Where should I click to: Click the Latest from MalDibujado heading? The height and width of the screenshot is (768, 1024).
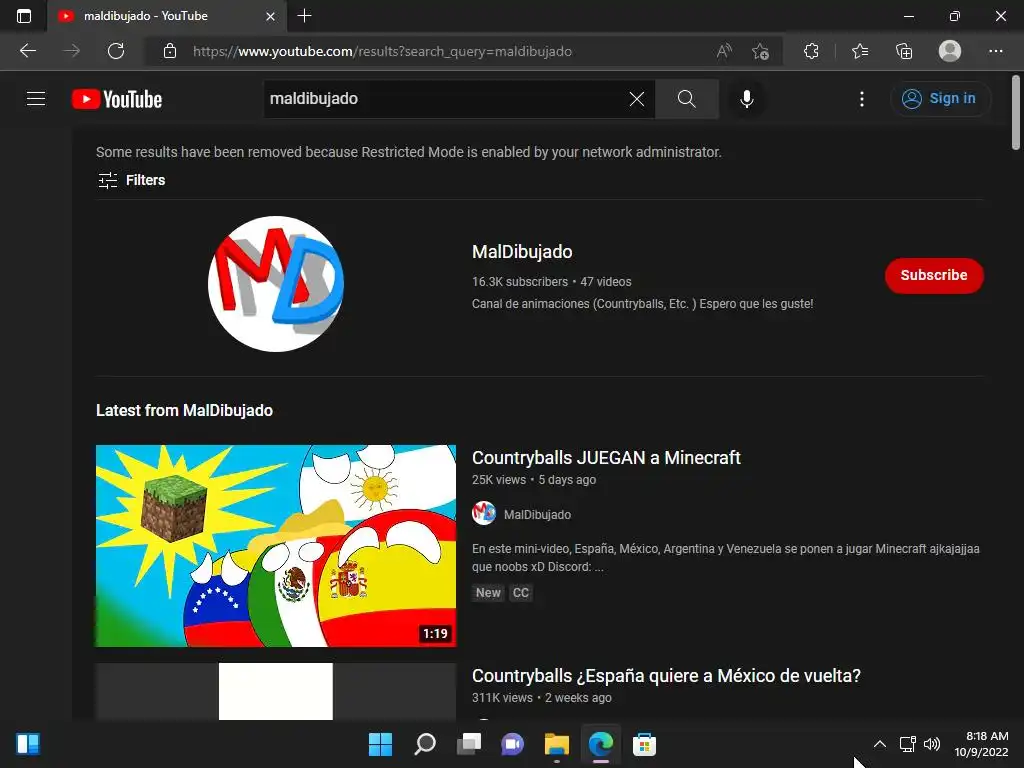(x=184, y=410)
